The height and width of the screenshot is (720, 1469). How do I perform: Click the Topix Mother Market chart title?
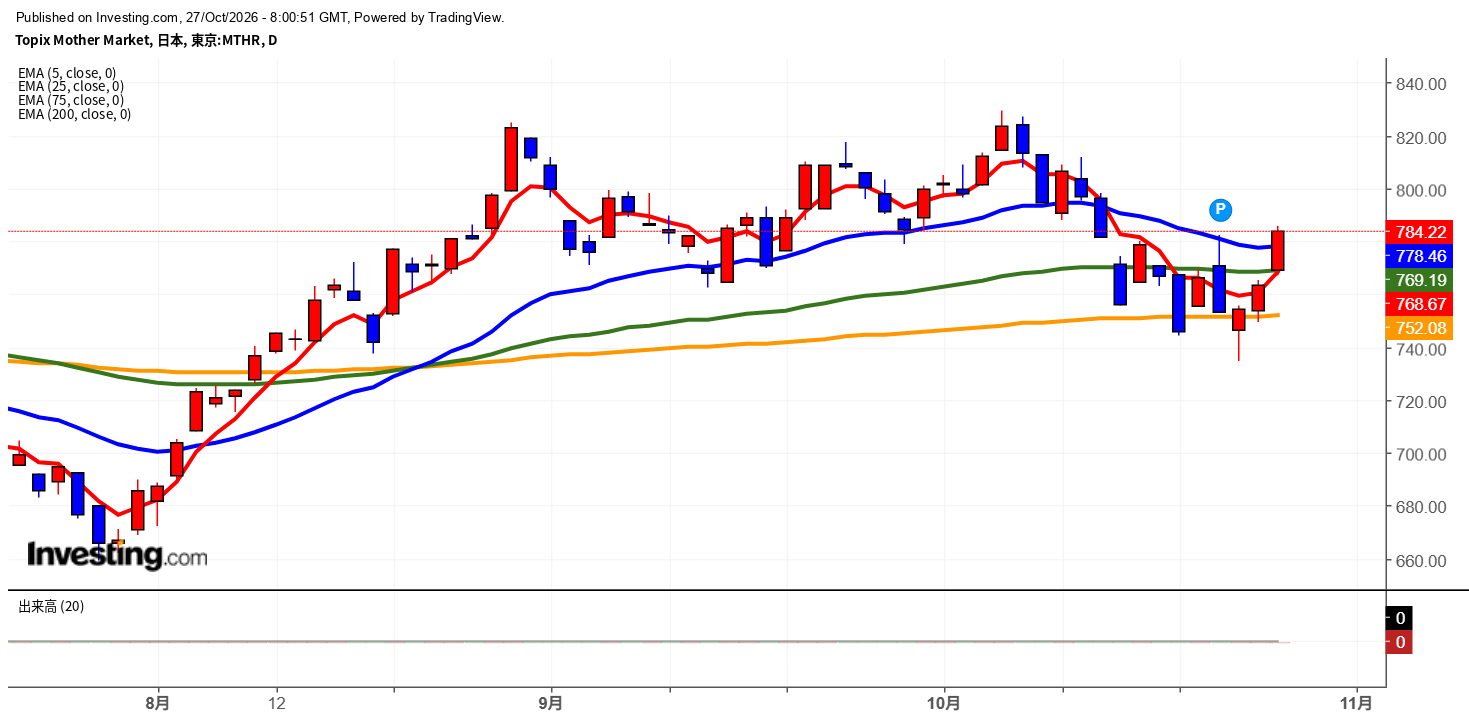click(147, 41)
